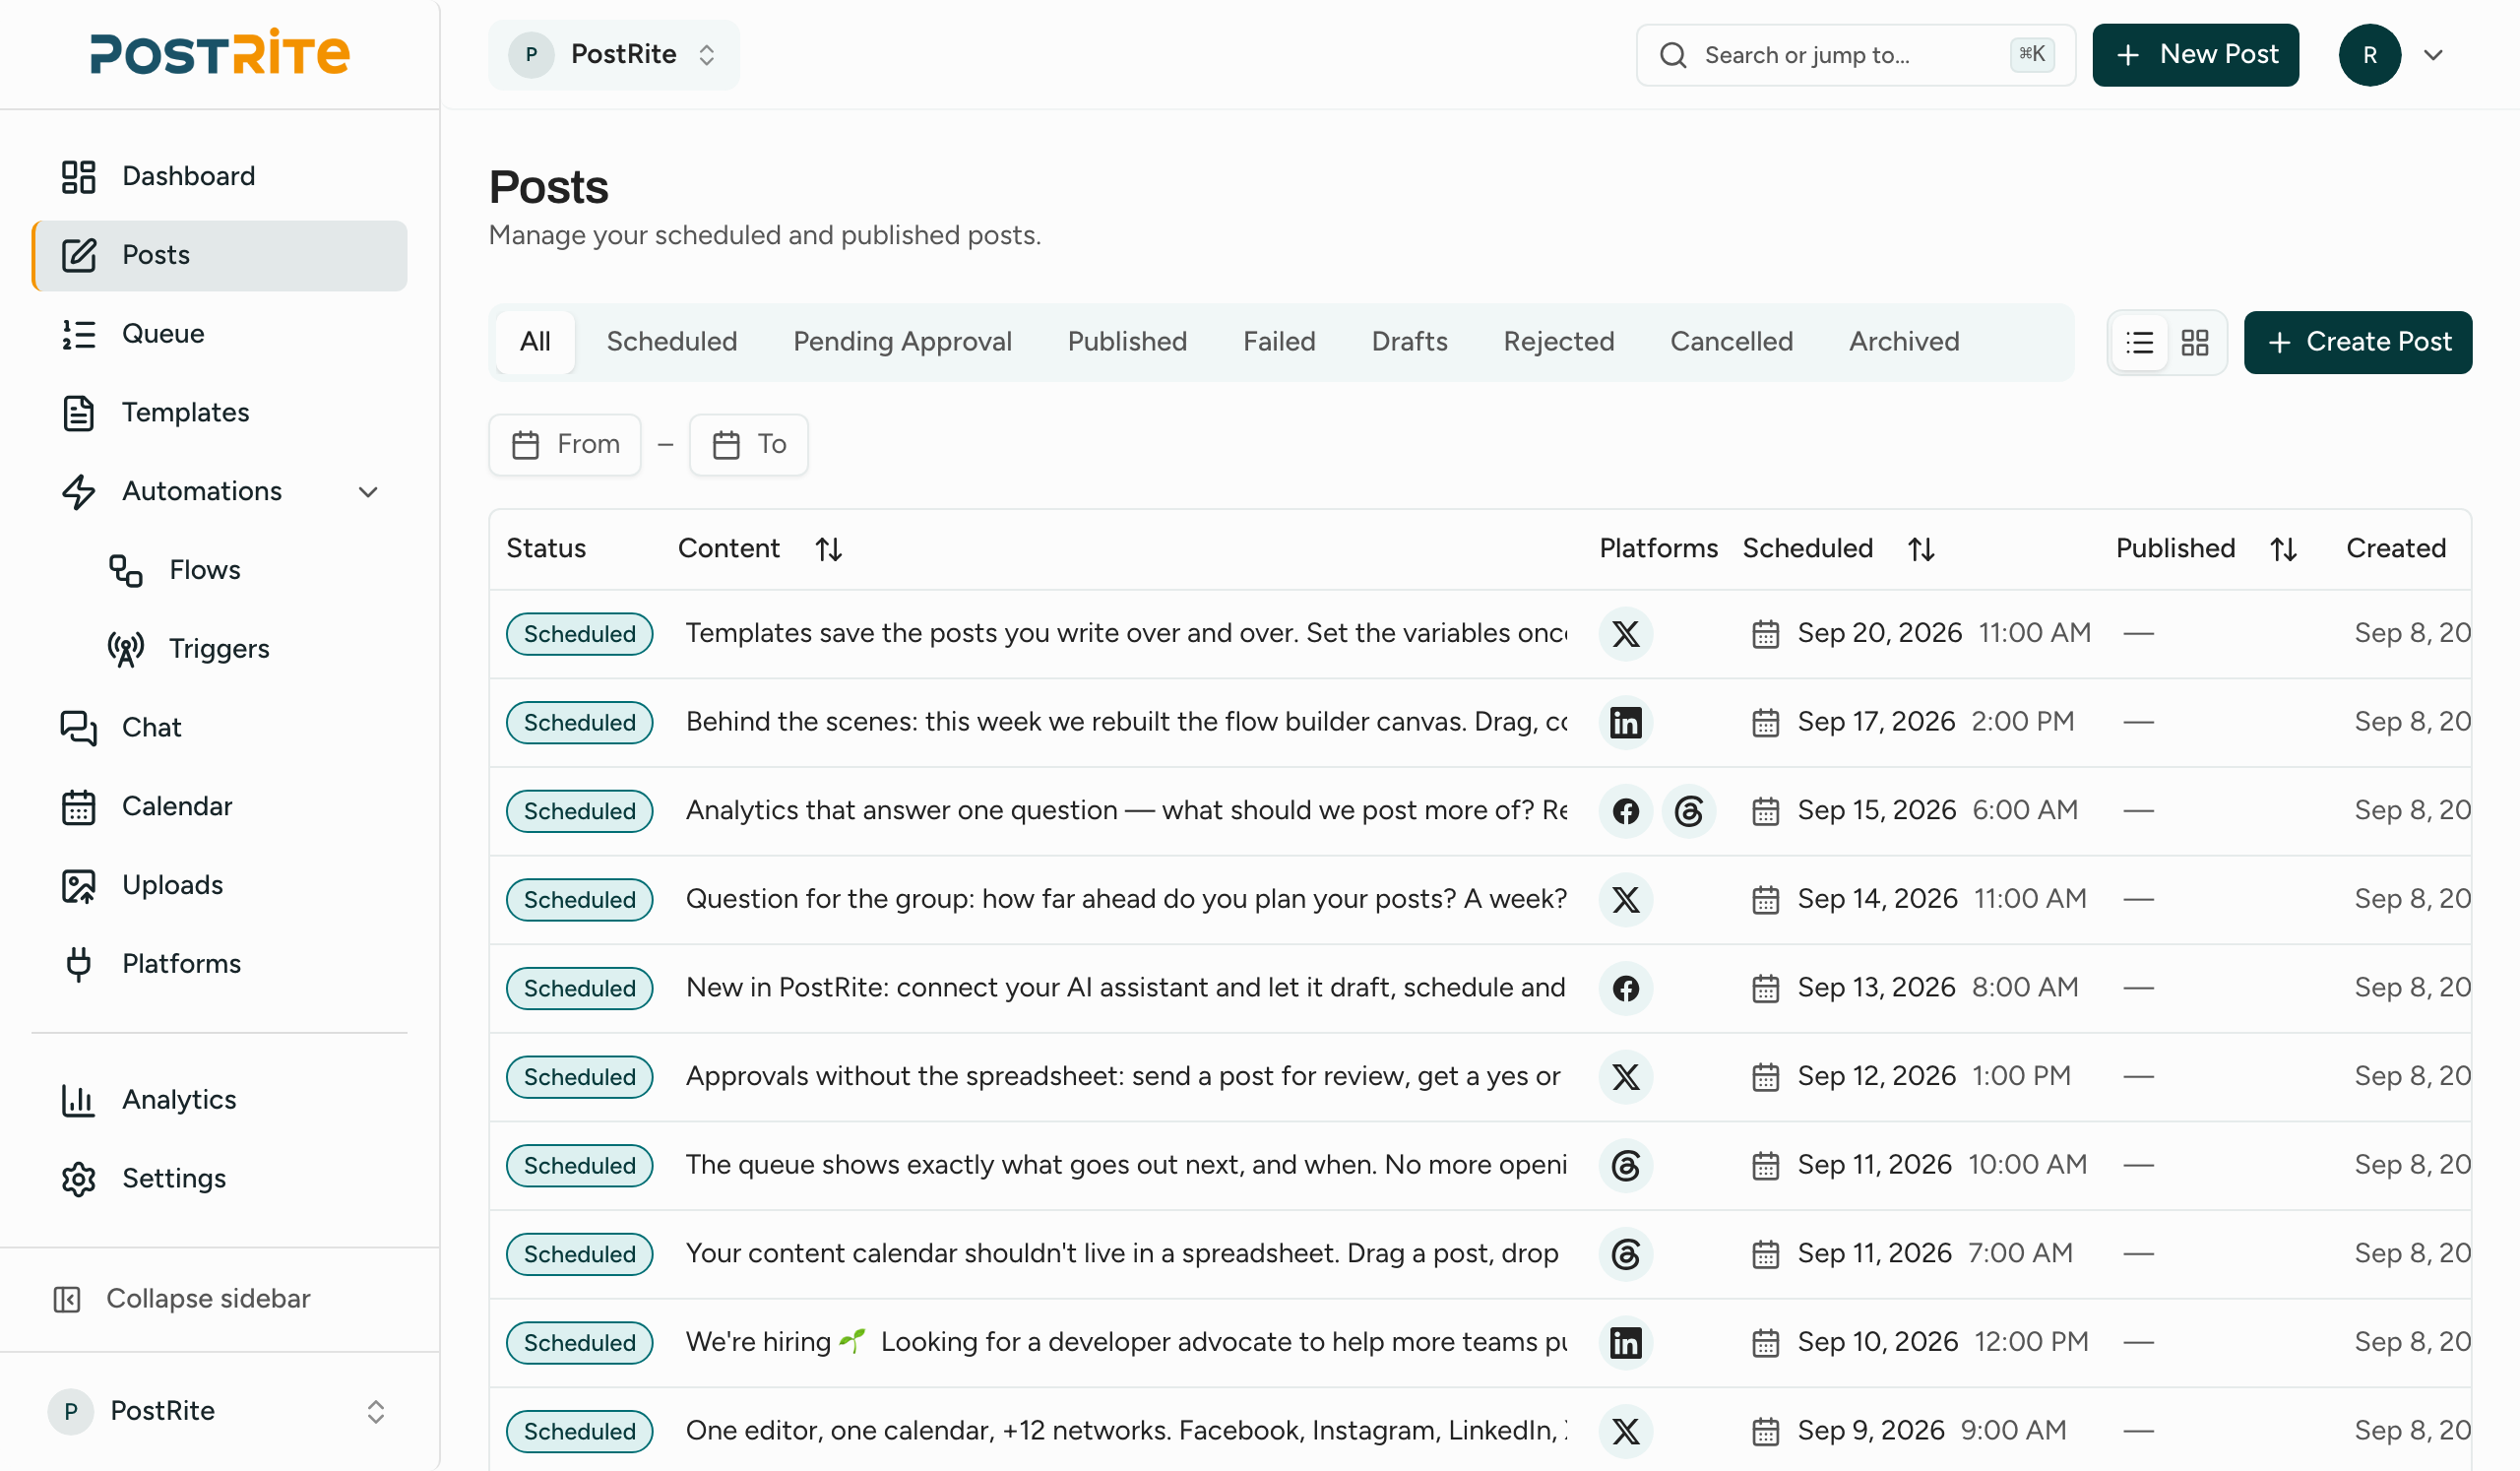Switch to the Rejected tab
This screenshot has height=1471, width=2520.
(1558, 342)
